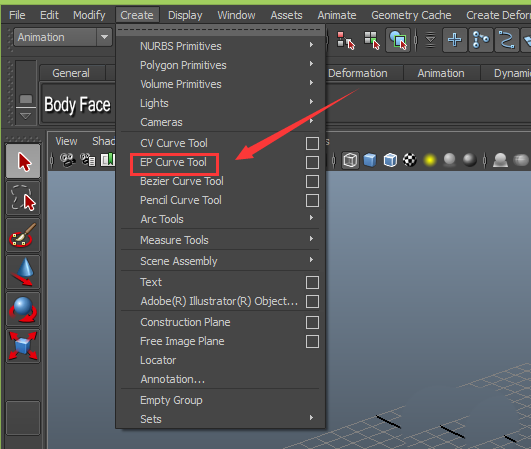The image size is (531, 449).
Task: Choose EP Curve Tool
Action: (x=173, y=162)
